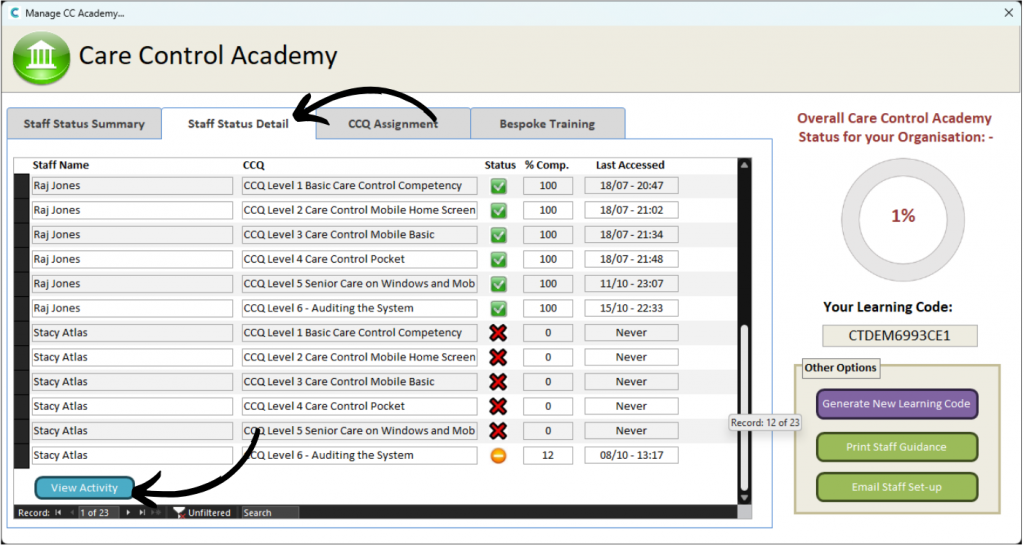The height and width of the screenshot is (545, 1024).
Task: Click the 12 percent complete value
Action: (548, 456)
